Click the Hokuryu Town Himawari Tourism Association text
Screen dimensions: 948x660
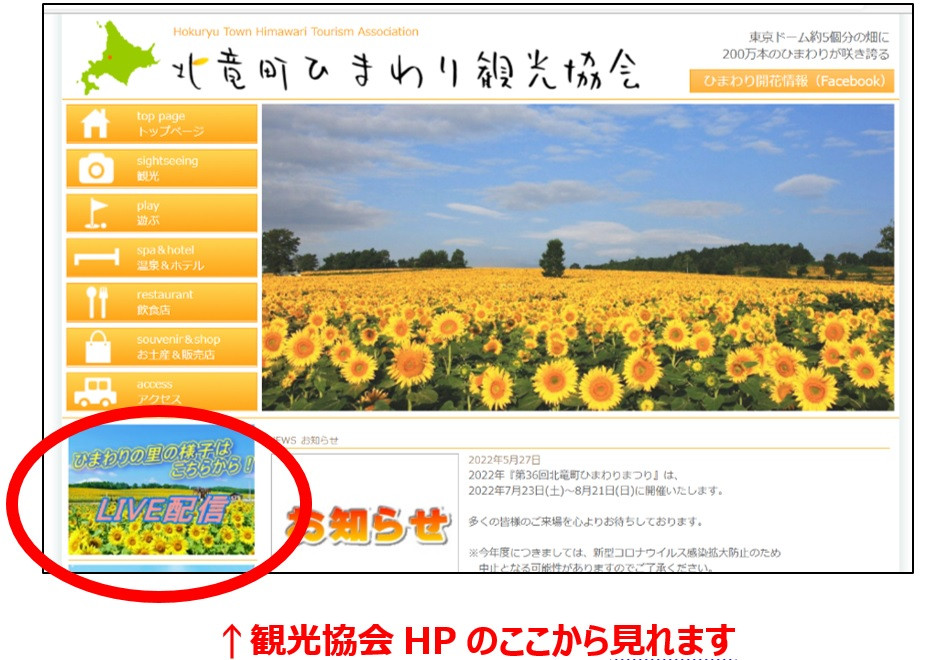coord(296,31)
